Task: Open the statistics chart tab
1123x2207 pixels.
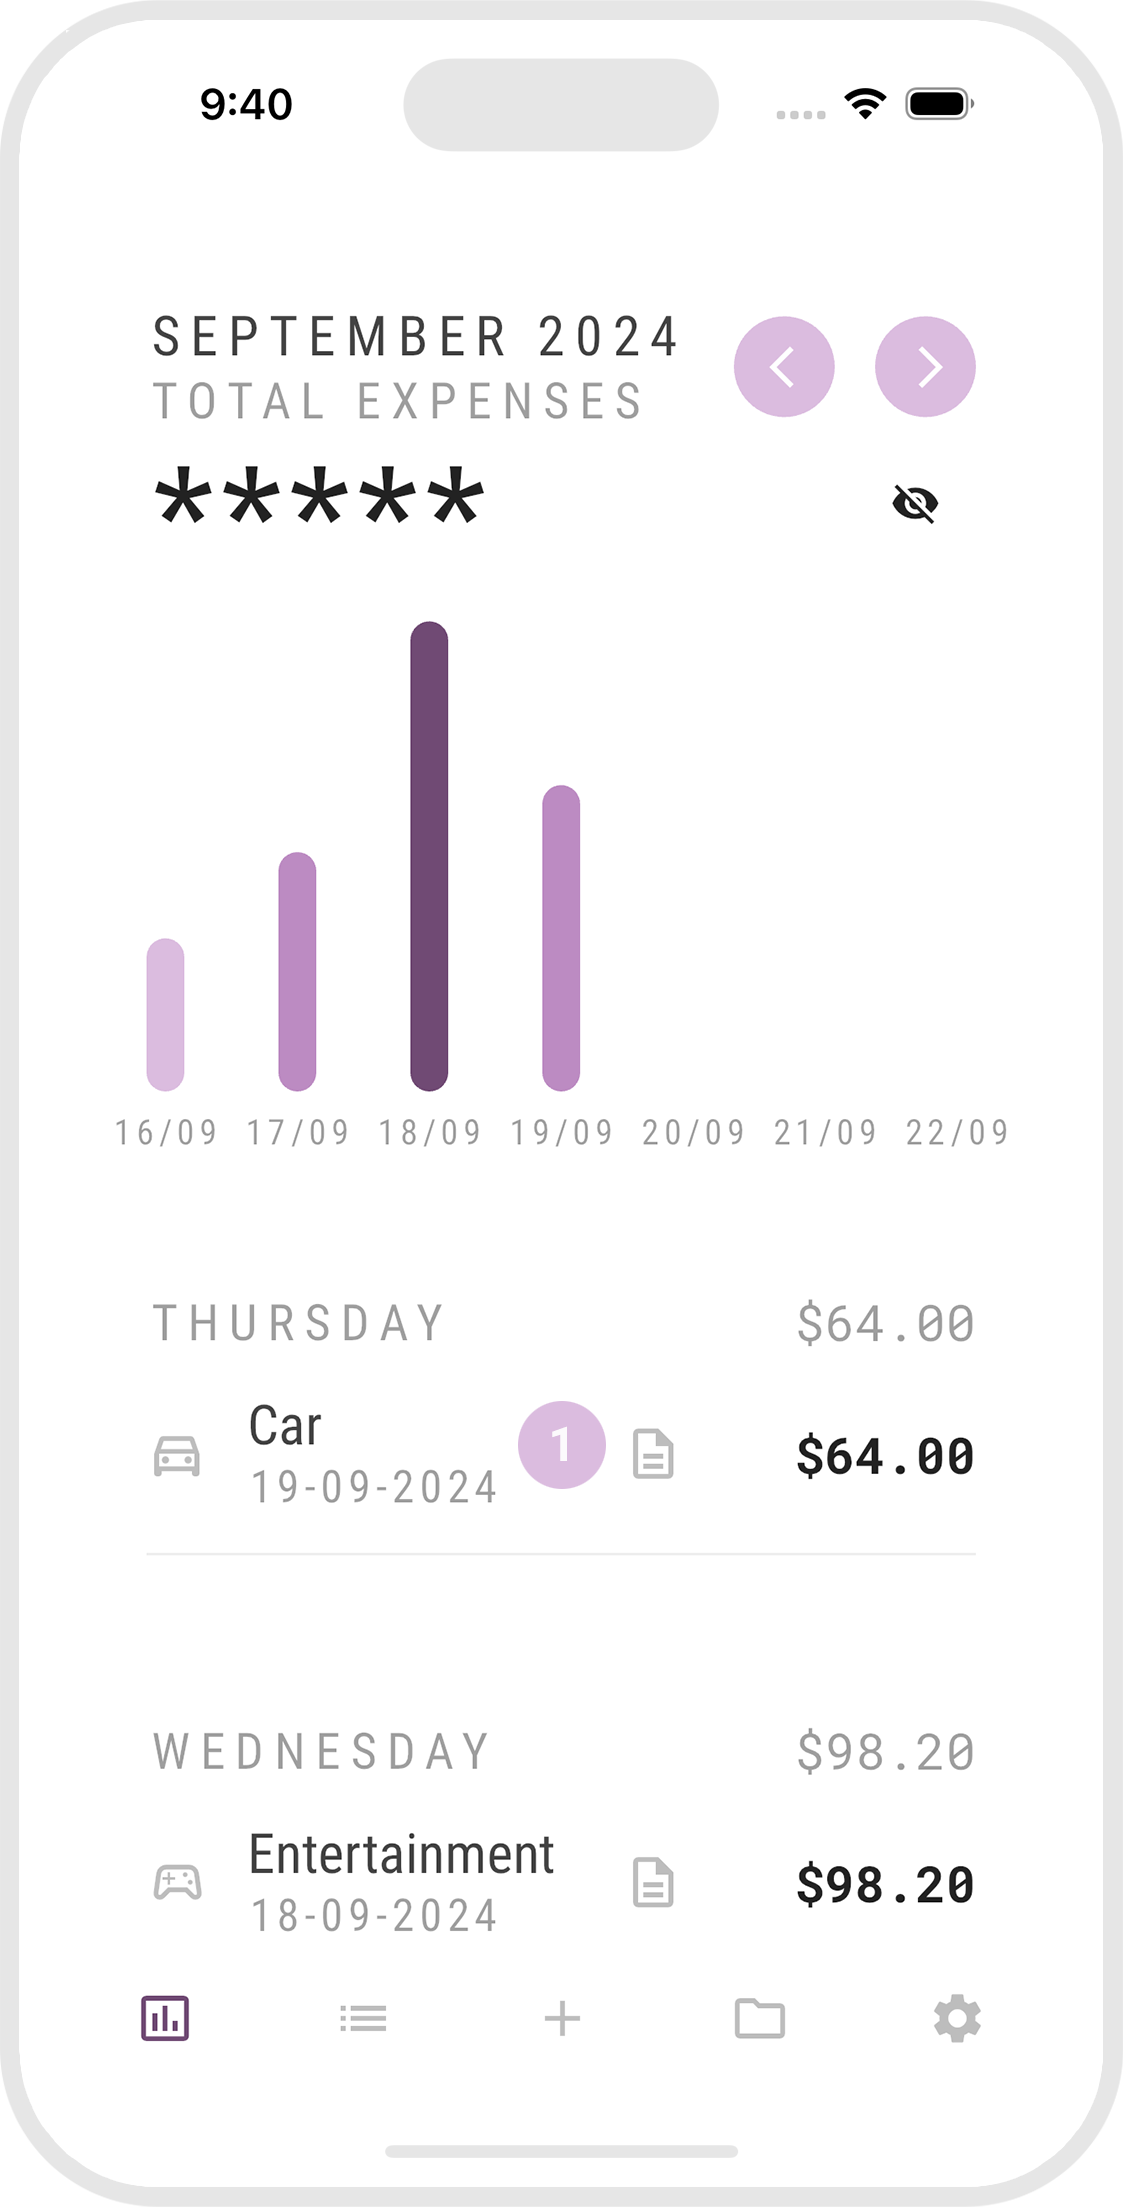Action: point(165,2018)
